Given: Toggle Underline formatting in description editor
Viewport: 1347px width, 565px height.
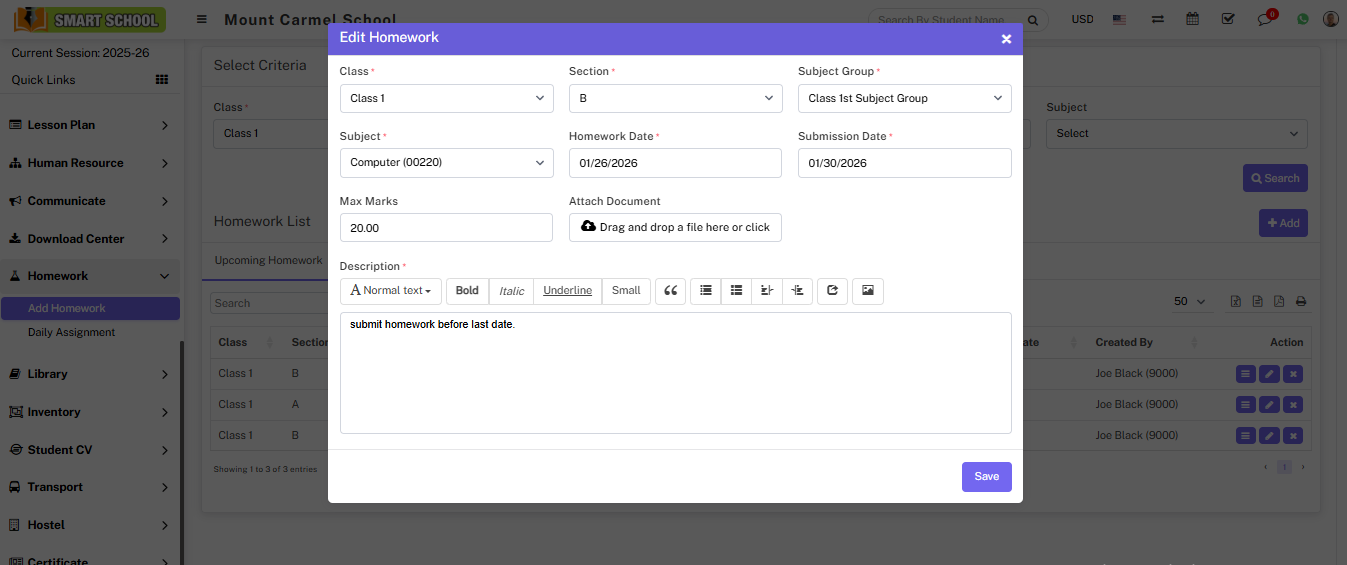Looking at the screenshot, I should pos(567,291).
